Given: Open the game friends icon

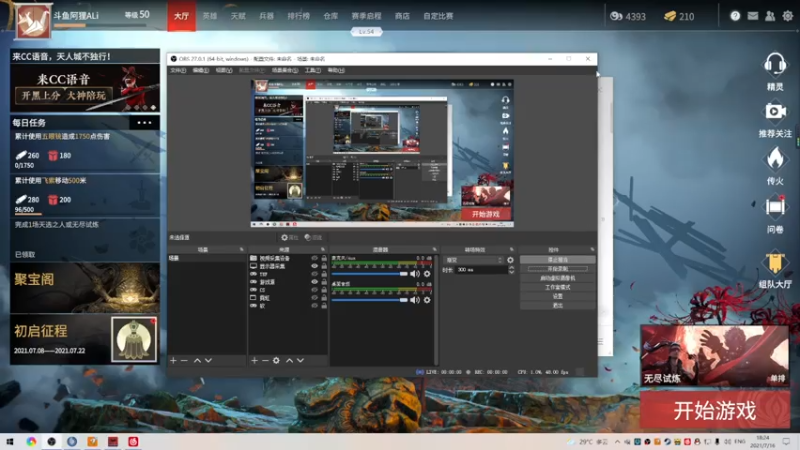Looking at the screenshot, I should click(770, 16).
